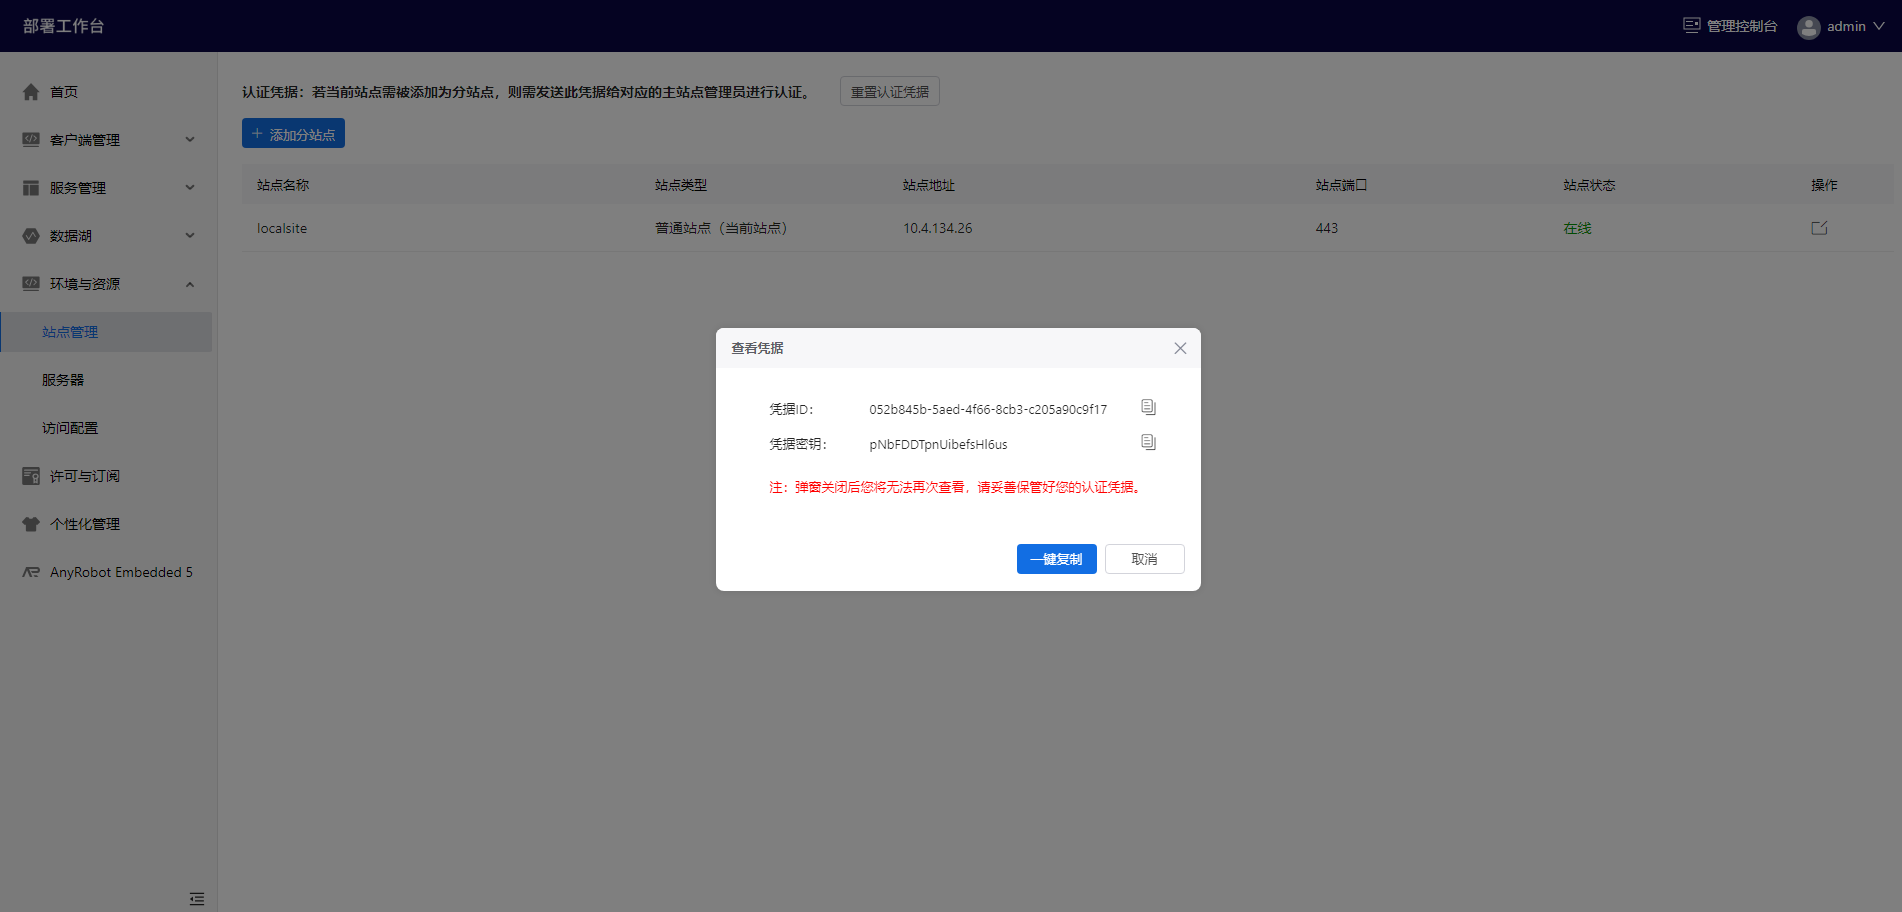This screenshot has height=912, width=1902.
Task: Click the localsite cell
Action: pyautogui.click(x=282, y=228)
